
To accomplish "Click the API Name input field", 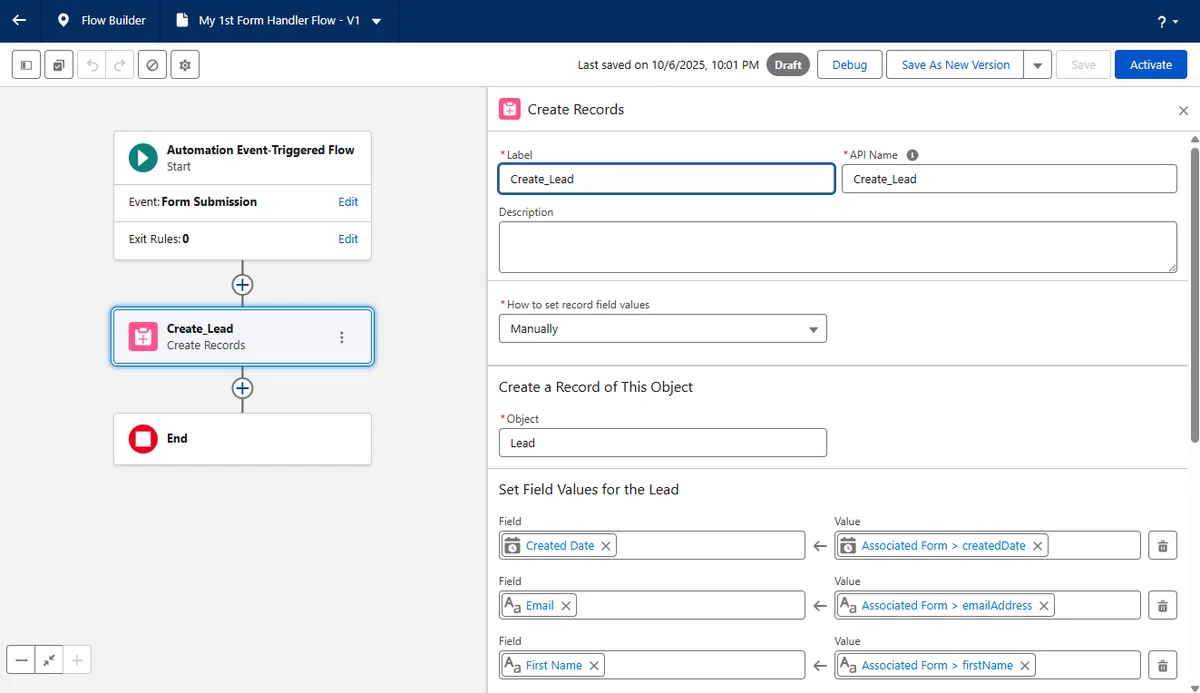I will pos(1009,179).
